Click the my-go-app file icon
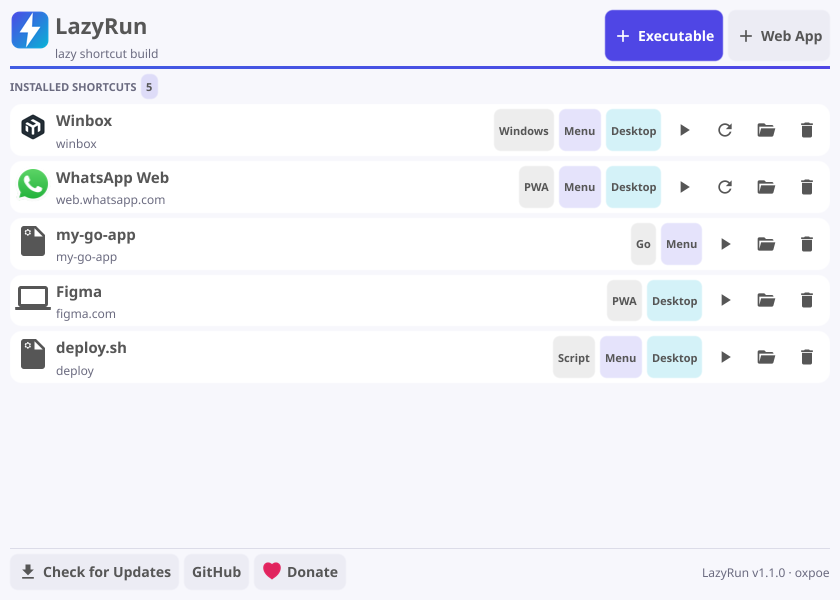The width and height of the screenshot is (840, 600). 33,241
